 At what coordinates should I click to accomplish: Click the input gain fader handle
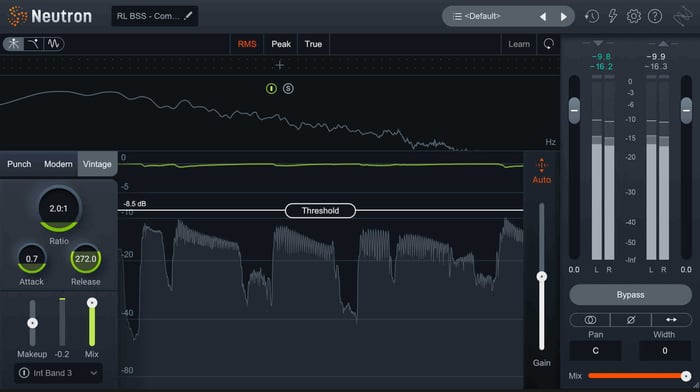pyautogui.click(x=575, y=110)
